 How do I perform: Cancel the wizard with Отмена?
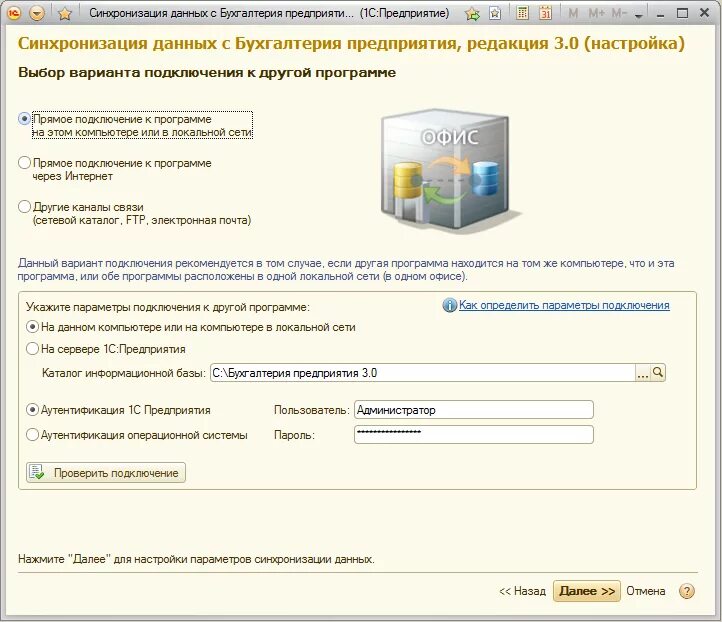point(646,591)
